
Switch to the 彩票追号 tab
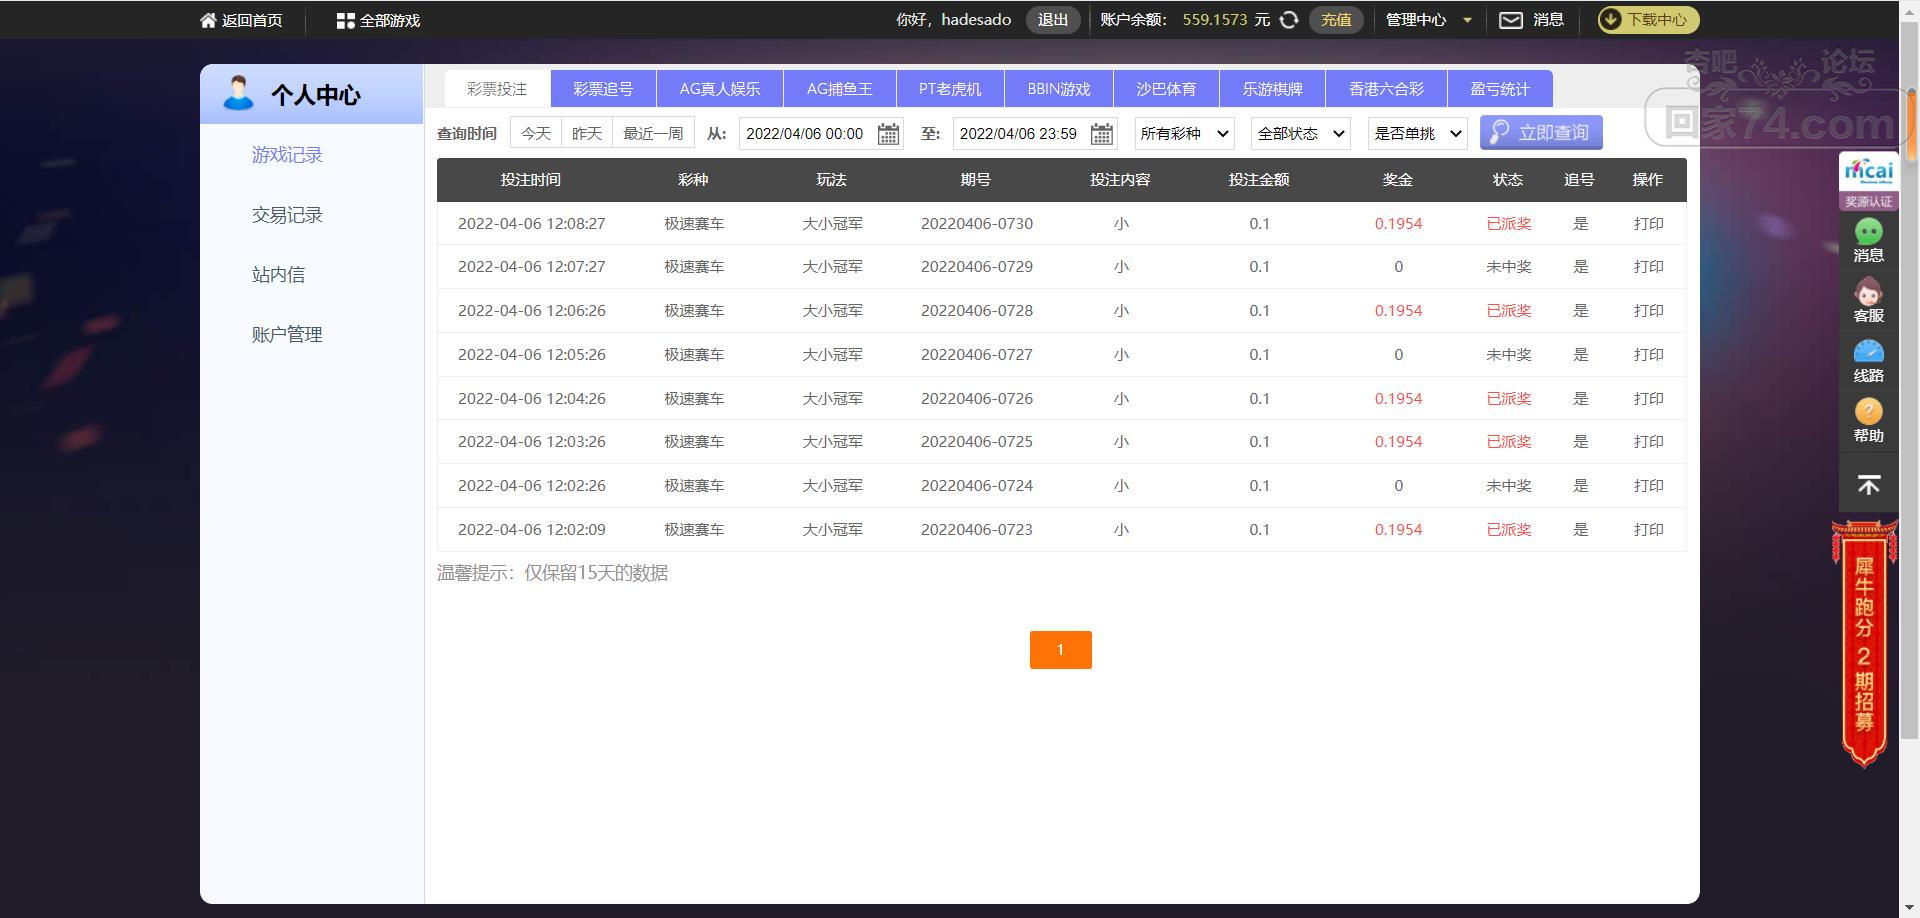pyautogui.click(x=603, y=89)
